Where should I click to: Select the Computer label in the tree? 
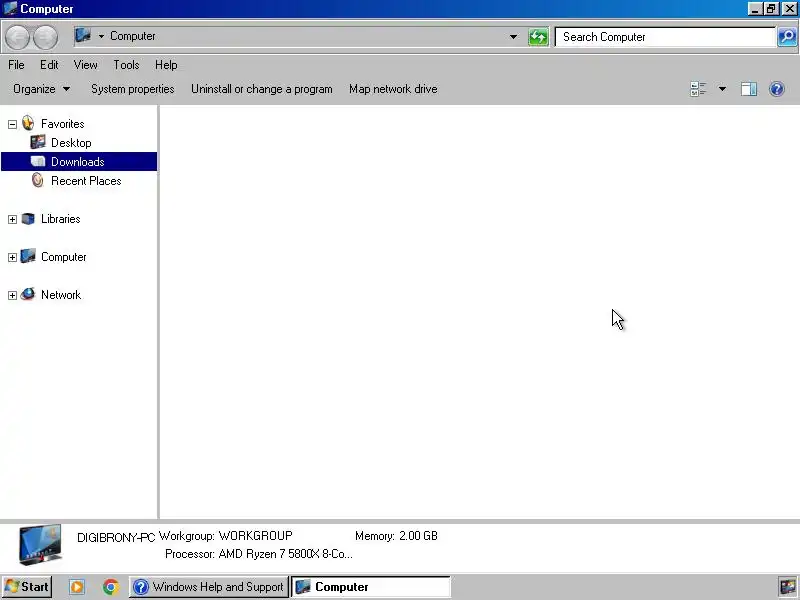(x=63, y=257)
